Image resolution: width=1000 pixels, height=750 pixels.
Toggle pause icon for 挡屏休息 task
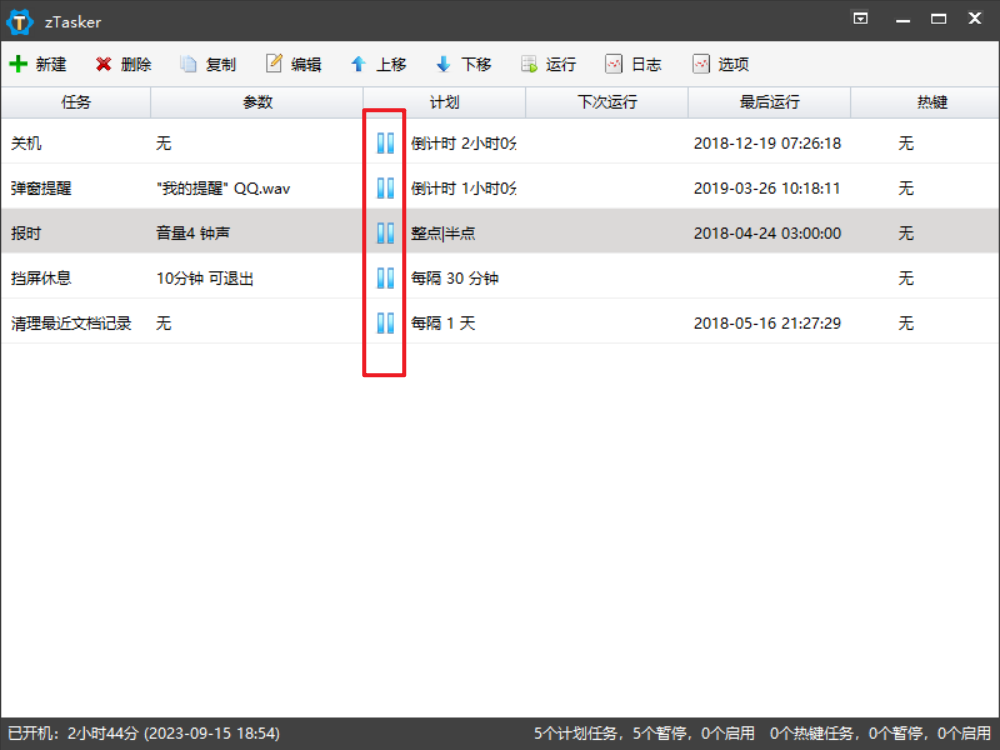point(385,278)
